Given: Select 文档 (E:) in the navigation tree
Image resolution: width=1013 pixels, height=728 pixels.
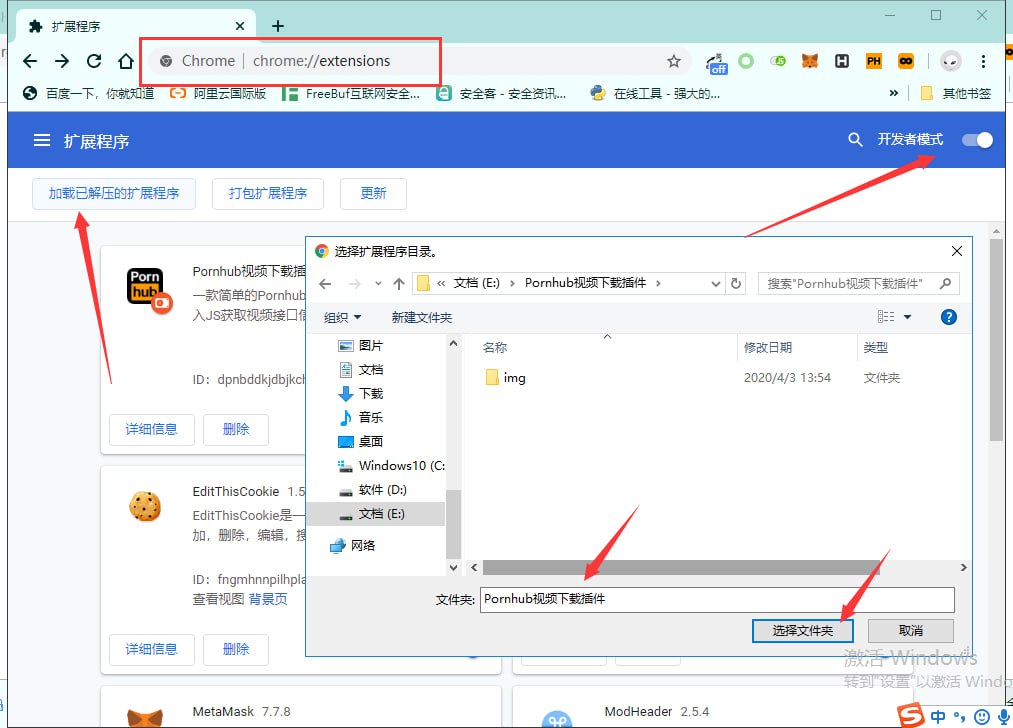Looking at the screenshot, I should point(381,513).
